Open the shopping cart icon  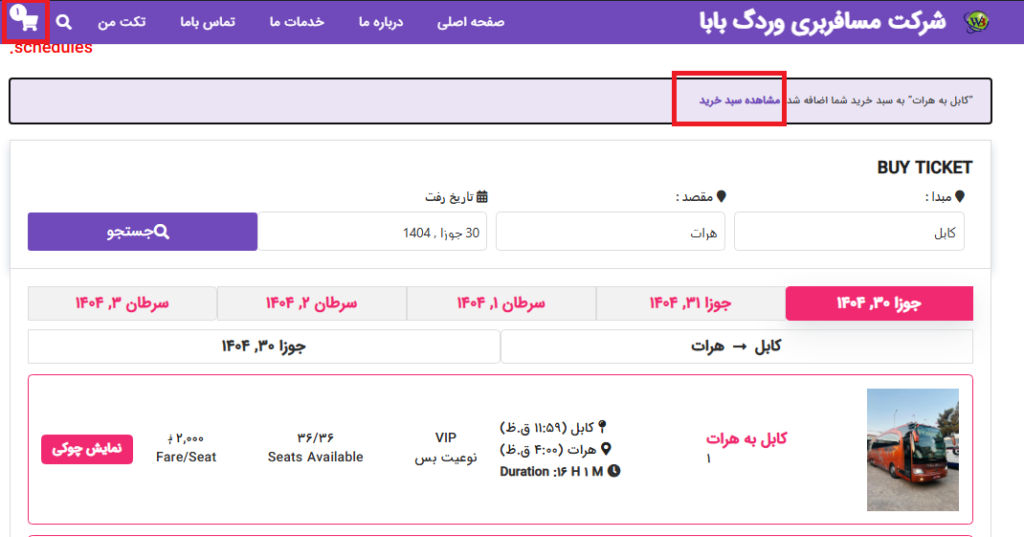[x=27, y=21]
